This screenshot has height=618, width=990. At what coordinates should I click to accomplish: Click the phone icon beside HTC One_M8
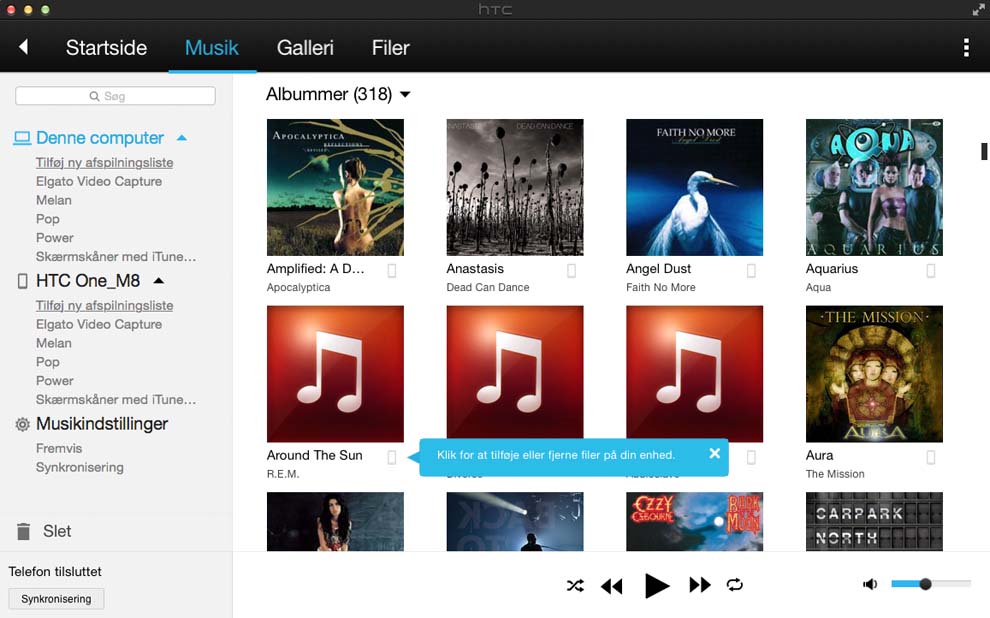point(22,281)
